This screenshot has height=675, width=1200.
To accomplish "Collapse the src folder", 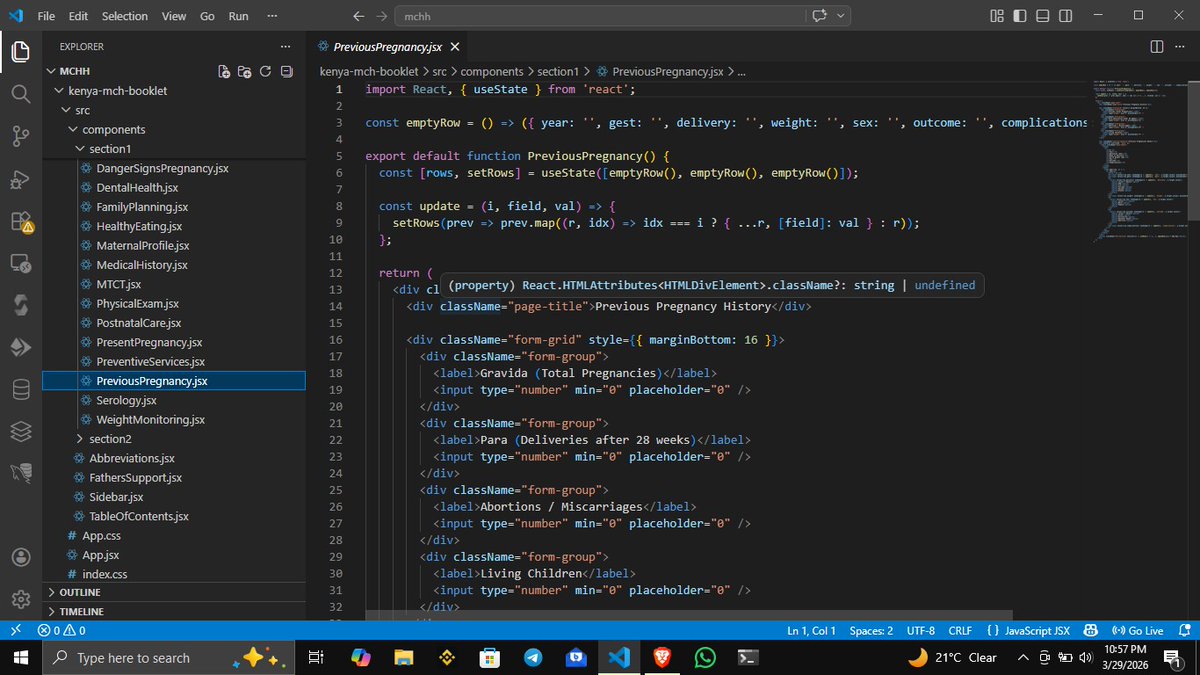I will [66, 110].
